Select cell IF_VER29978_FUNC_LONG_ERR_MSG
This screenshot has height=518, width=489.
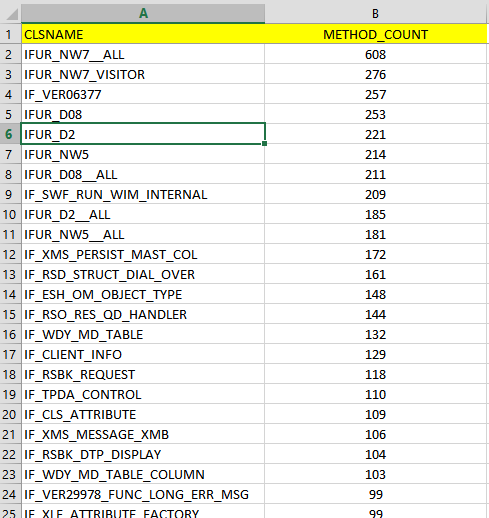pyautogui.click(x=143, y=494)
